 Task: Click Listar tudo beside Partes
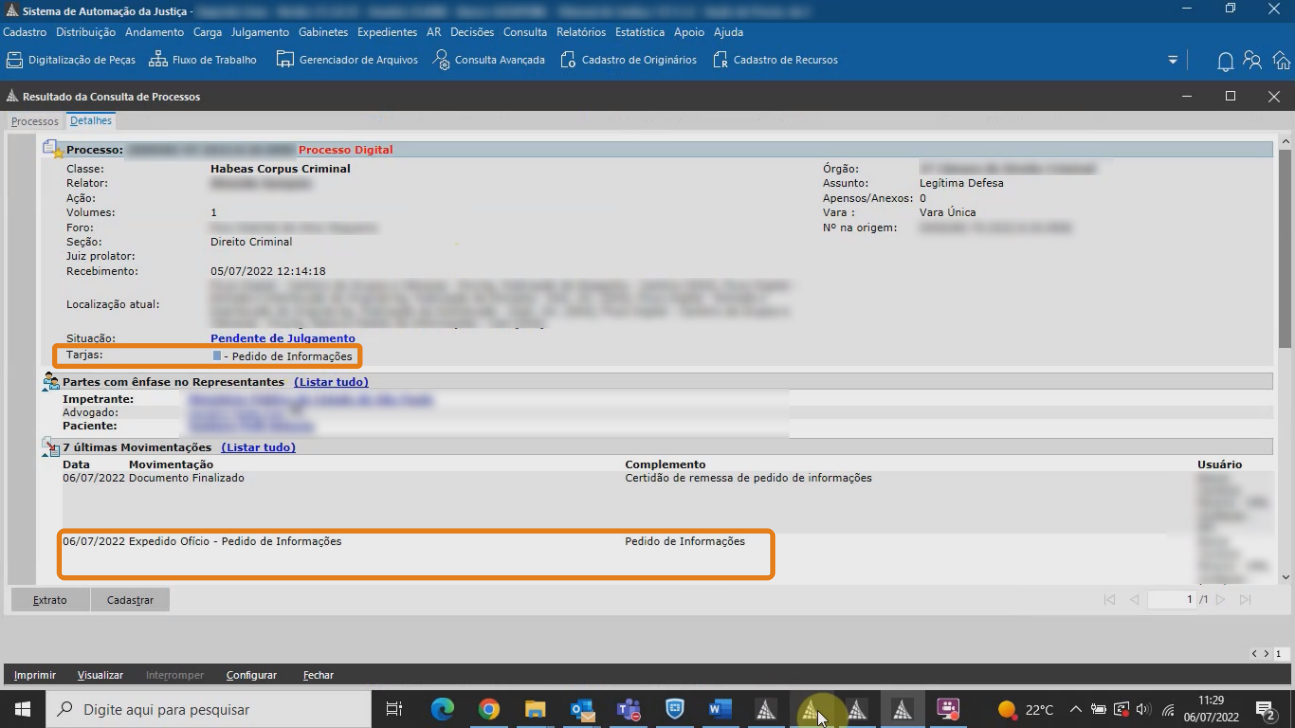pyautogui.click(x=331, y=382)
